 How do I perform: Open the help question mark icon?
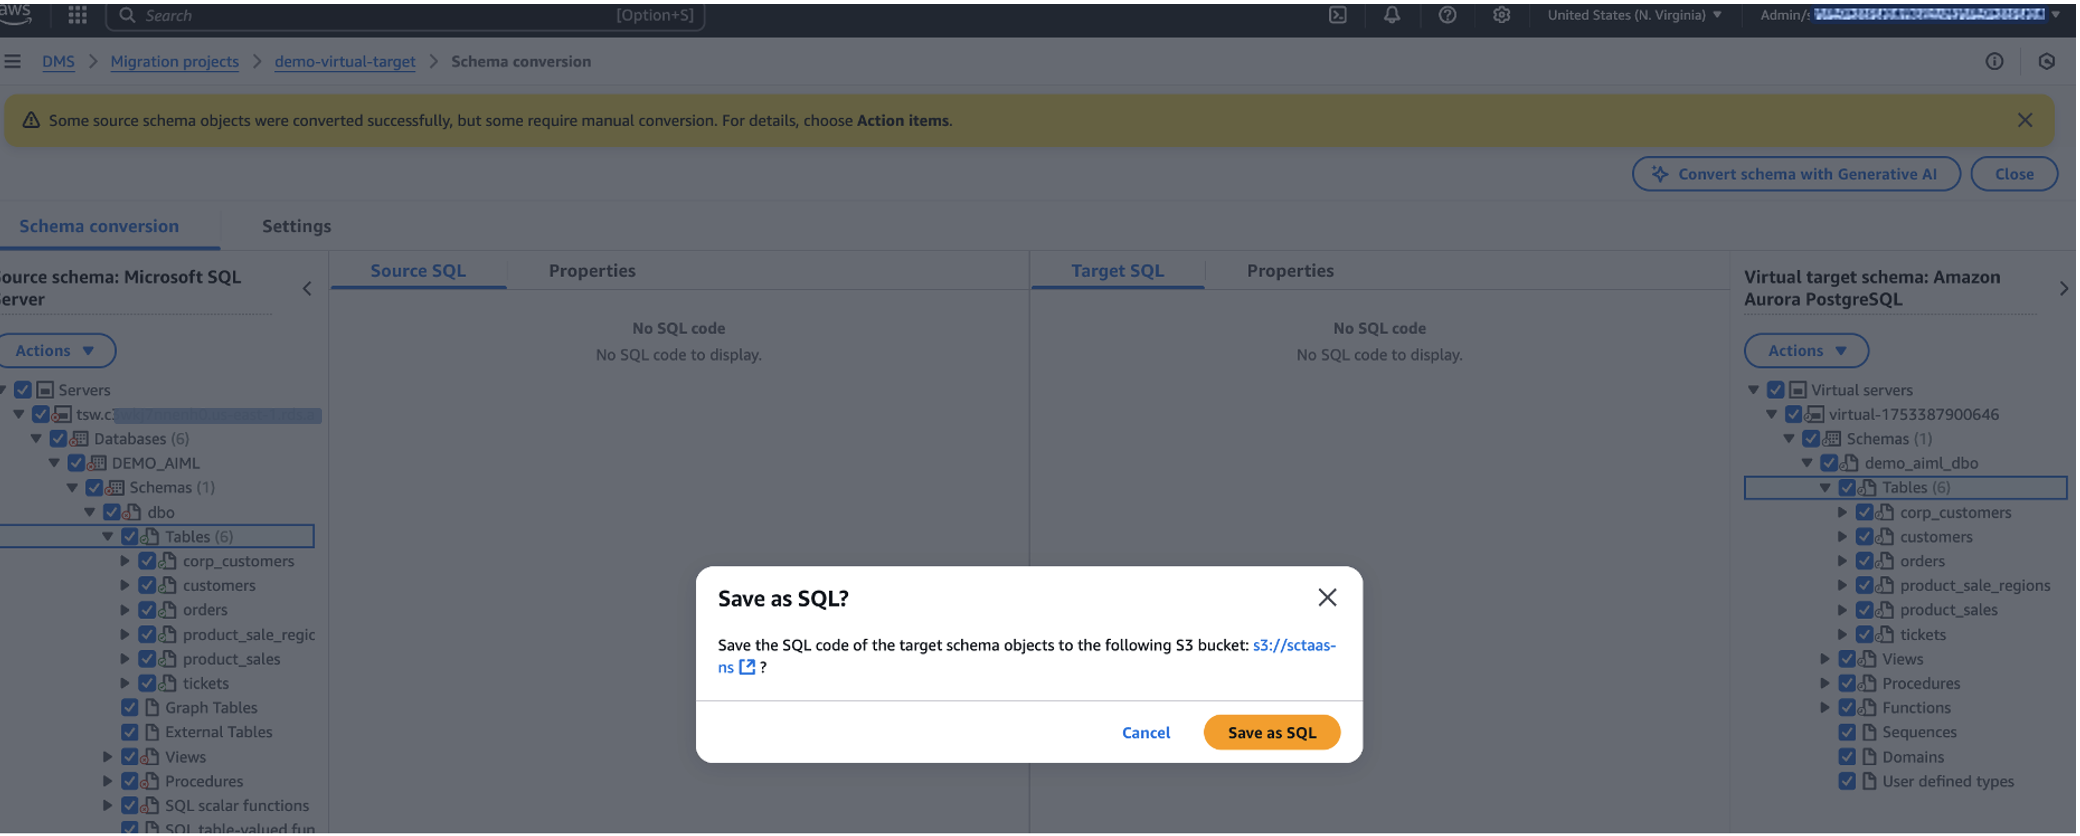(1447, 15)
